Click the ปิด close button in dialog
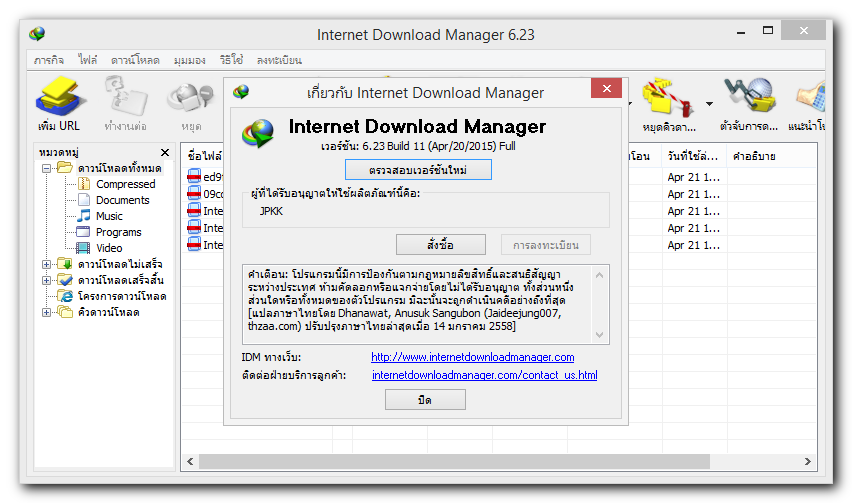 tap(425, 400)
